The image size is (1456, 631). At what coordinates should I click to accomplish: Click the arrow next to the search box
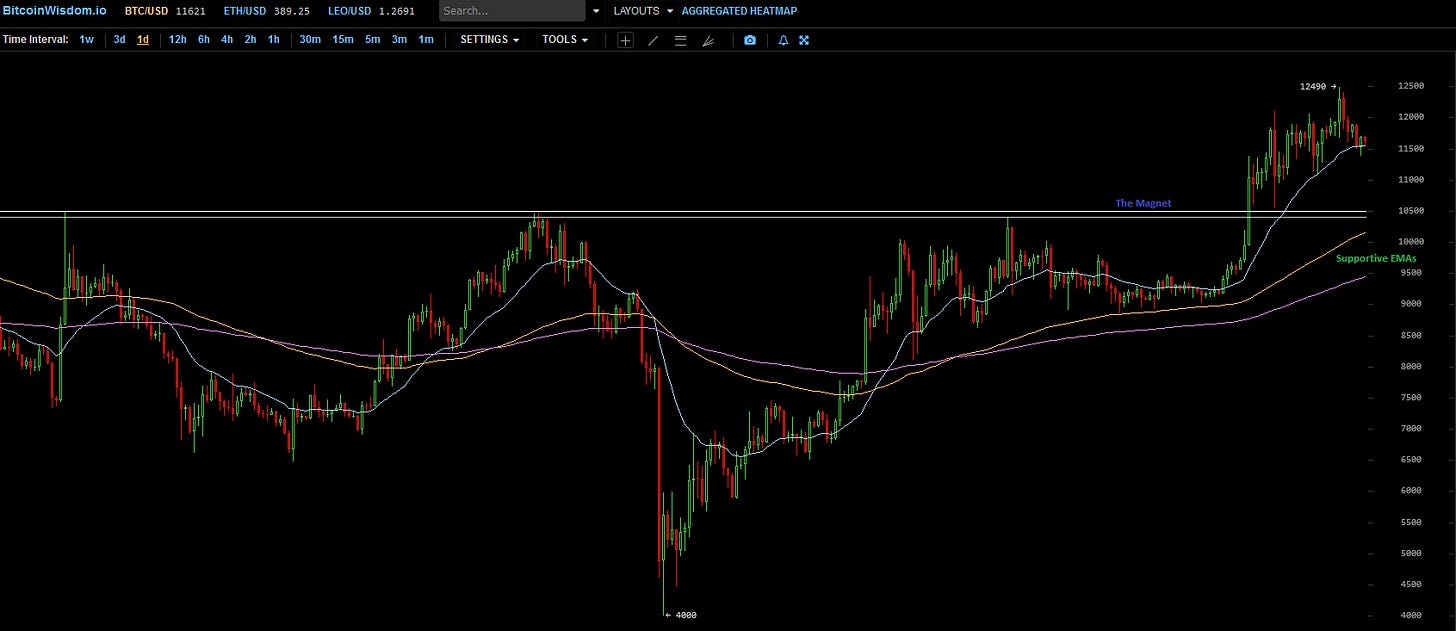pos(597,11)
